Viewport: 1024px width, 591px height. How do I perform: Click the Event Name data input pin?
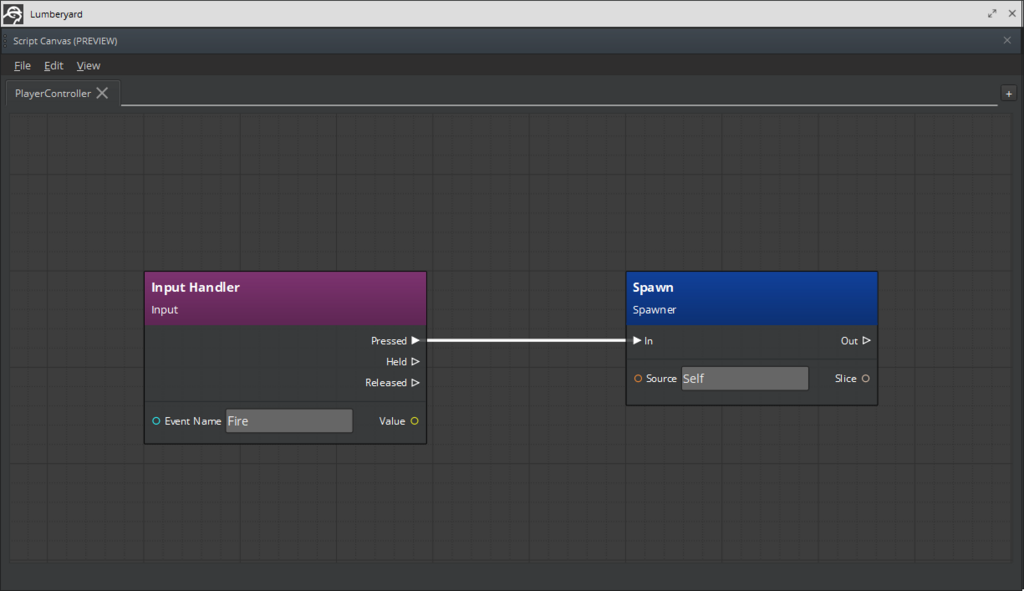tap(156, 421)
